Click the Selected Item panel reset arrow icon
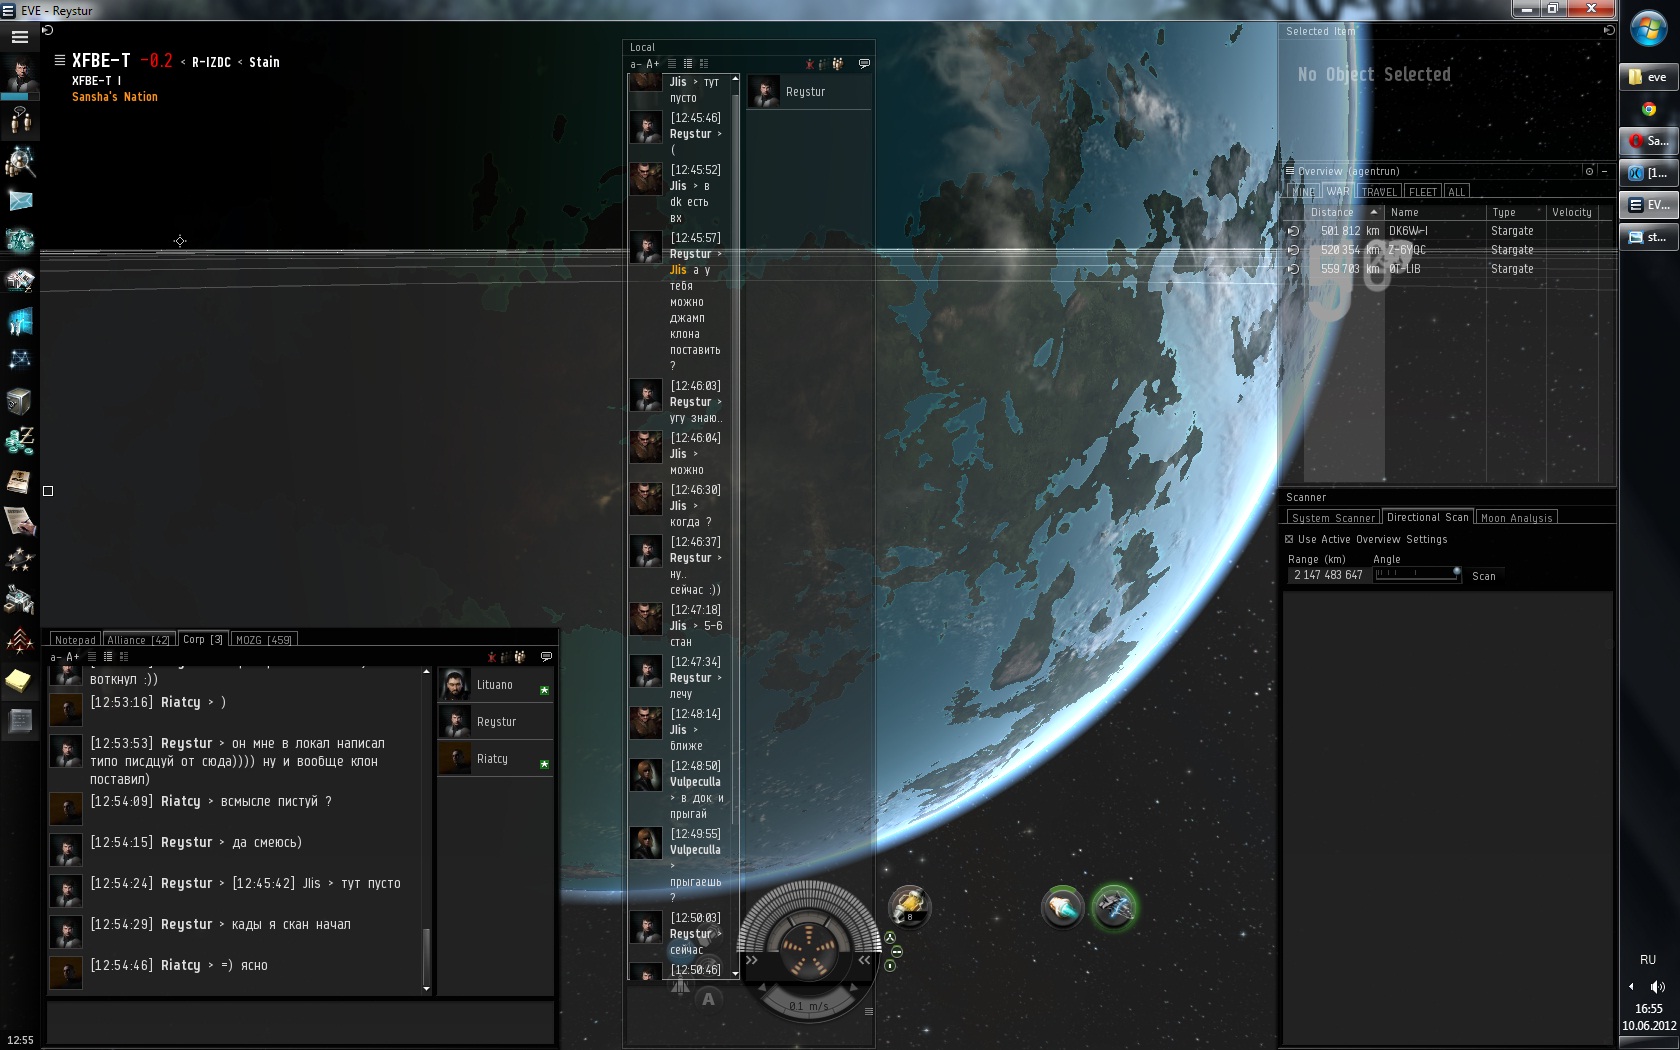This screenshot has height=1050, width=1680. click(x=1608, y=31)
